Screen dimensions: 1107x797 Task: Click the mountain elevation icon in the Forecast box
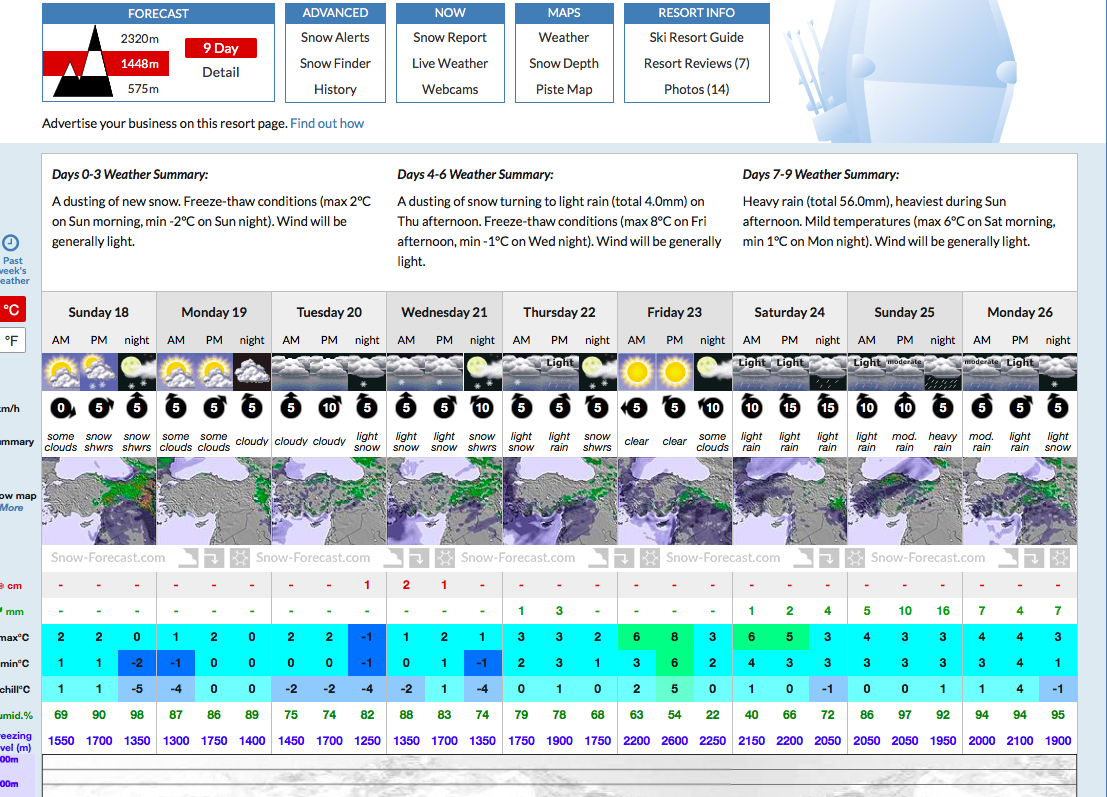click(x=83, y=61)
